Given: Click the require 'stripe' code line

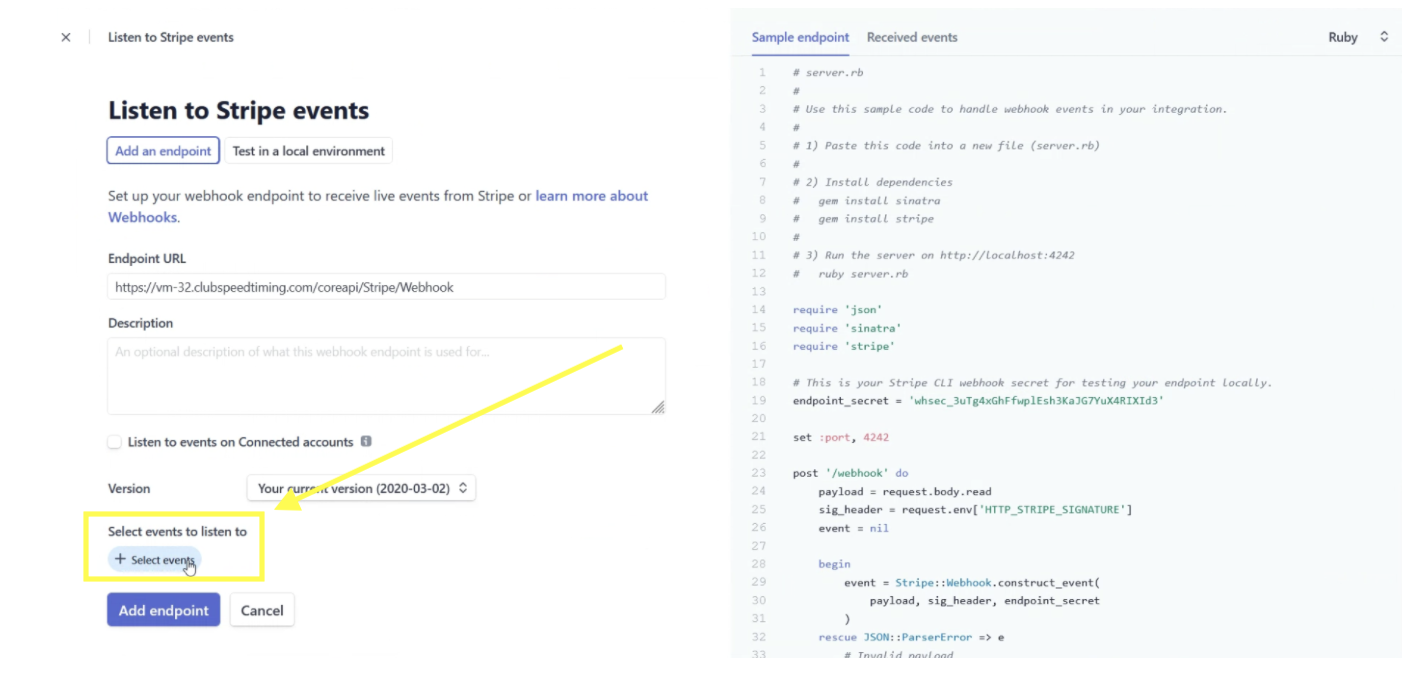Looking at the screenshot, I should point(843,346).
